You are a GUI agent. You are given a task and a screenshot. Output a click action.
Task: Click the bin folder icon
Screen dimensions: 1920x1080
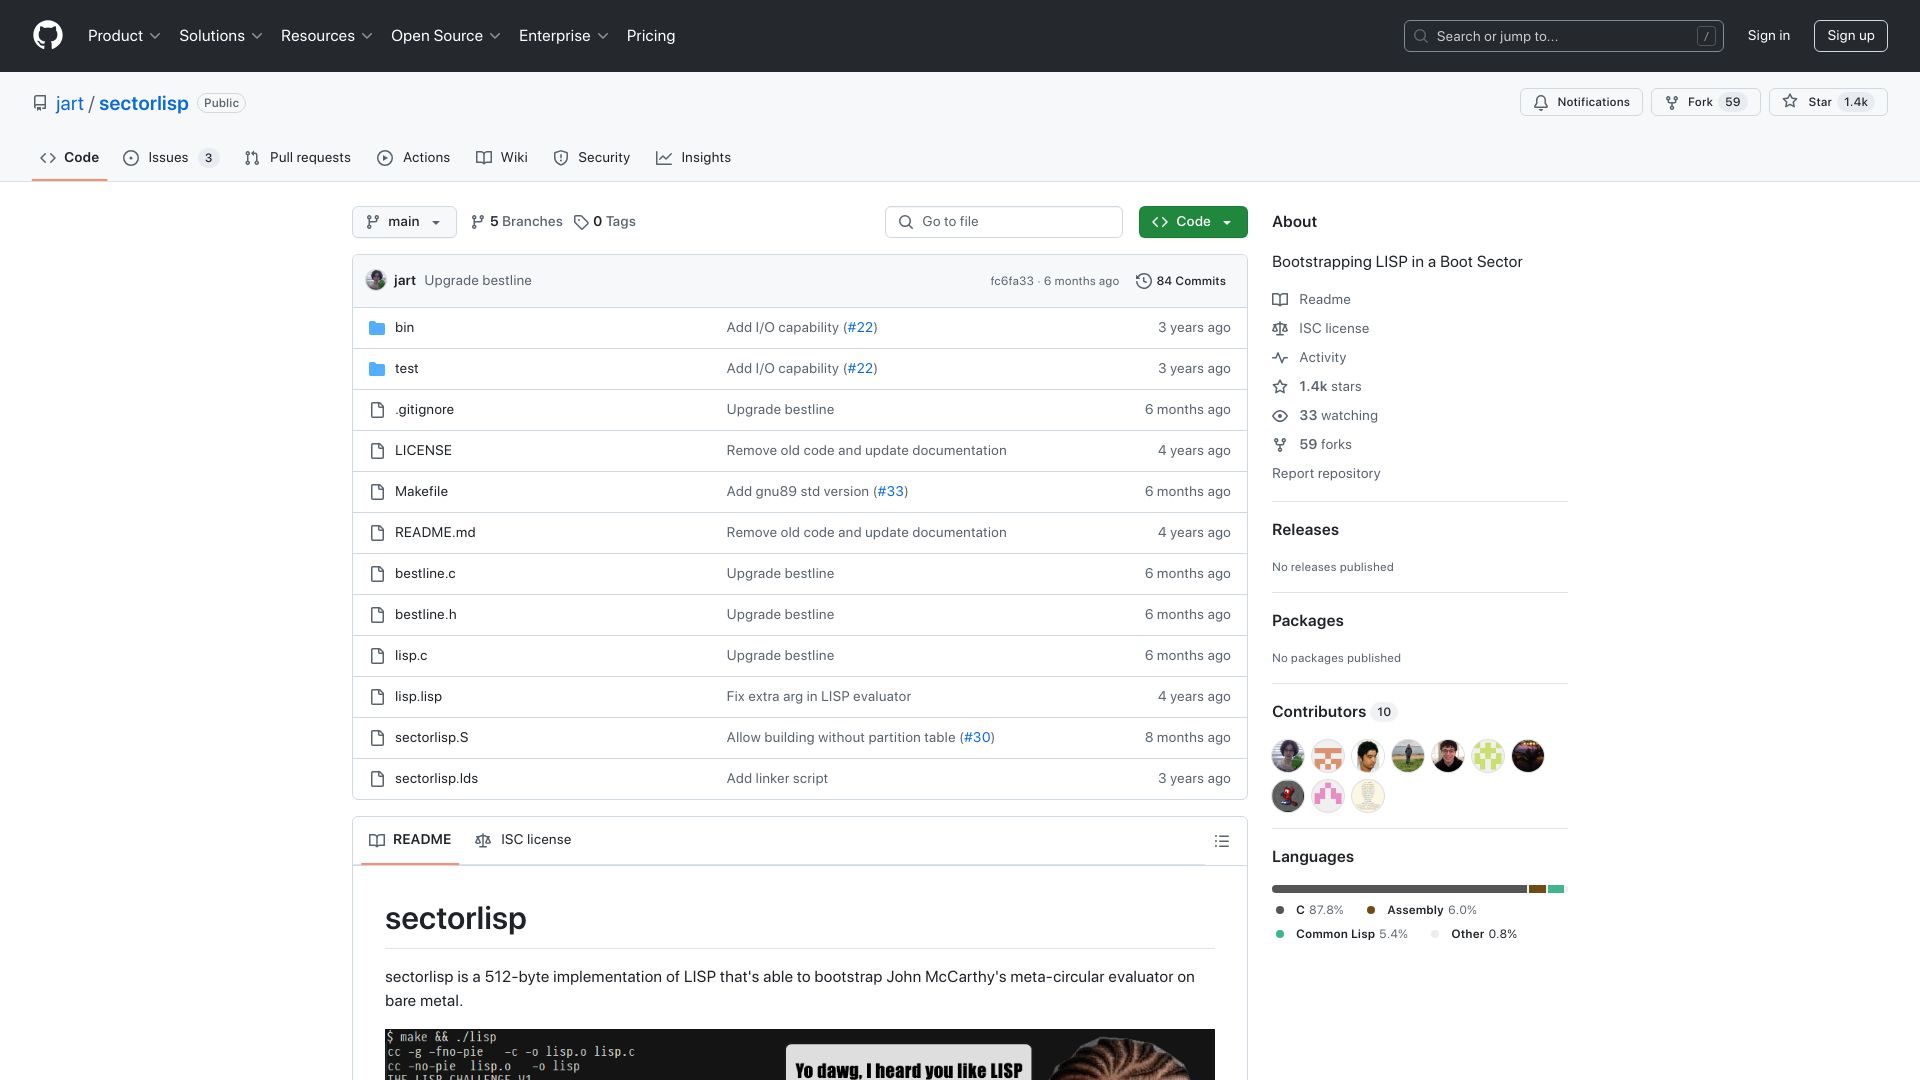point(377,328)
